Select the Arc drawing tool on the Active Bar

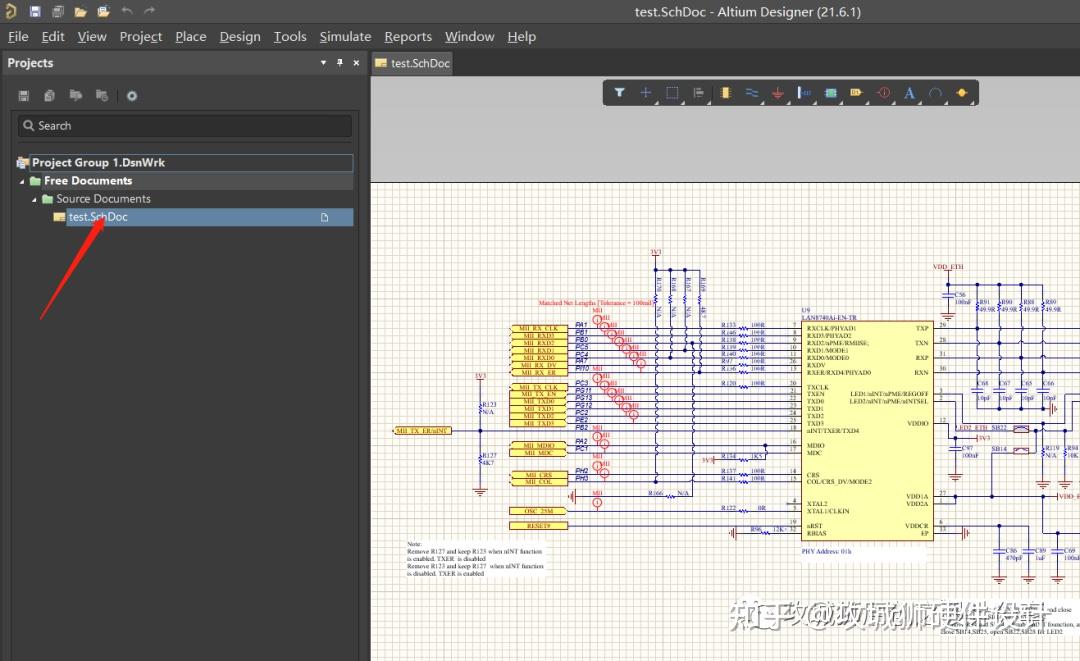pos(935,92)
